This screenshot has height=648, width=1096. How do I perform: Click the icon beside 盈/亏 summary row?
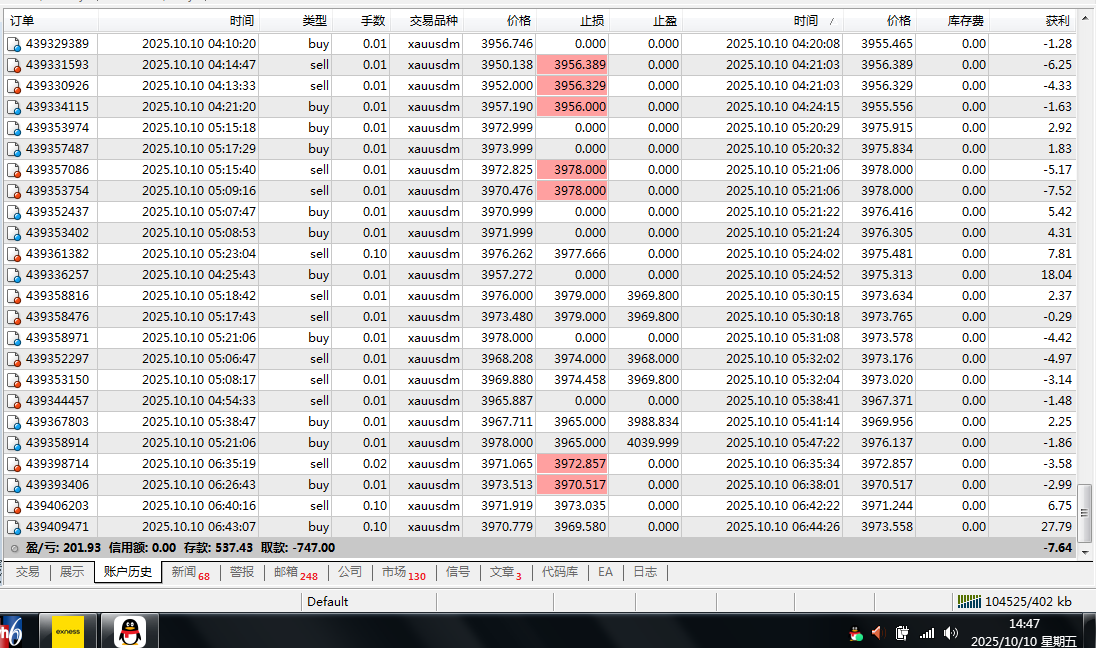coord(14,548)
